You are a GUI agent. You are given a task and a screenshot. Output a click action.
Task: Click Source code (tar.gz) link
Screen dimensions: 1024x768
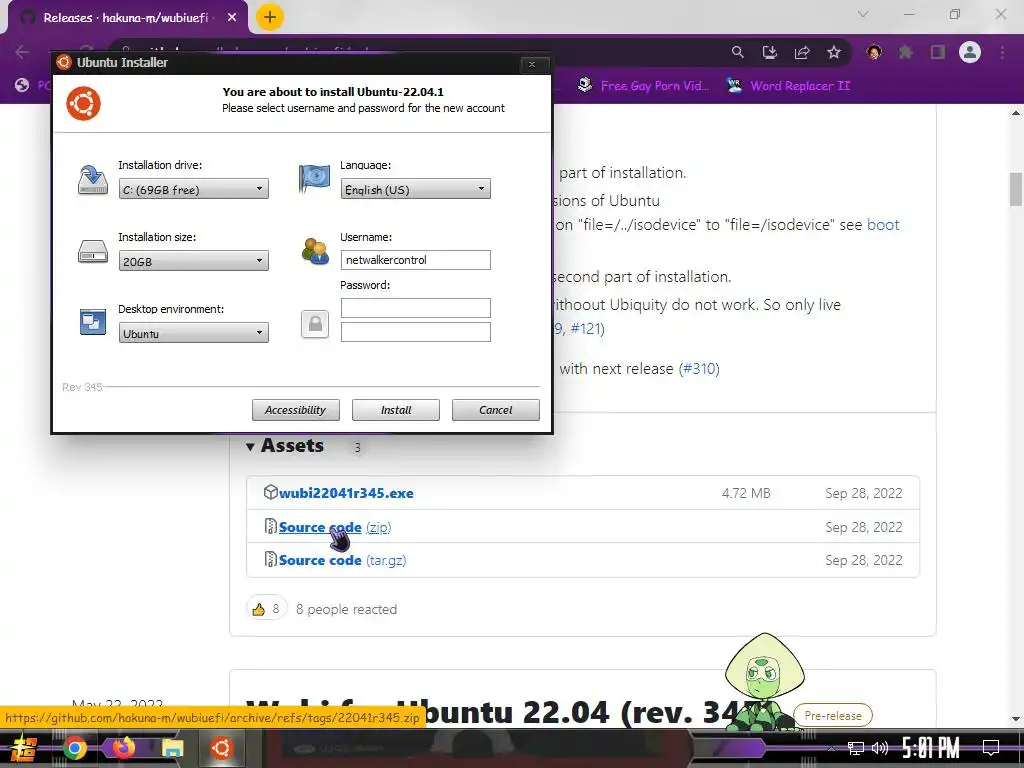(342, 560)
